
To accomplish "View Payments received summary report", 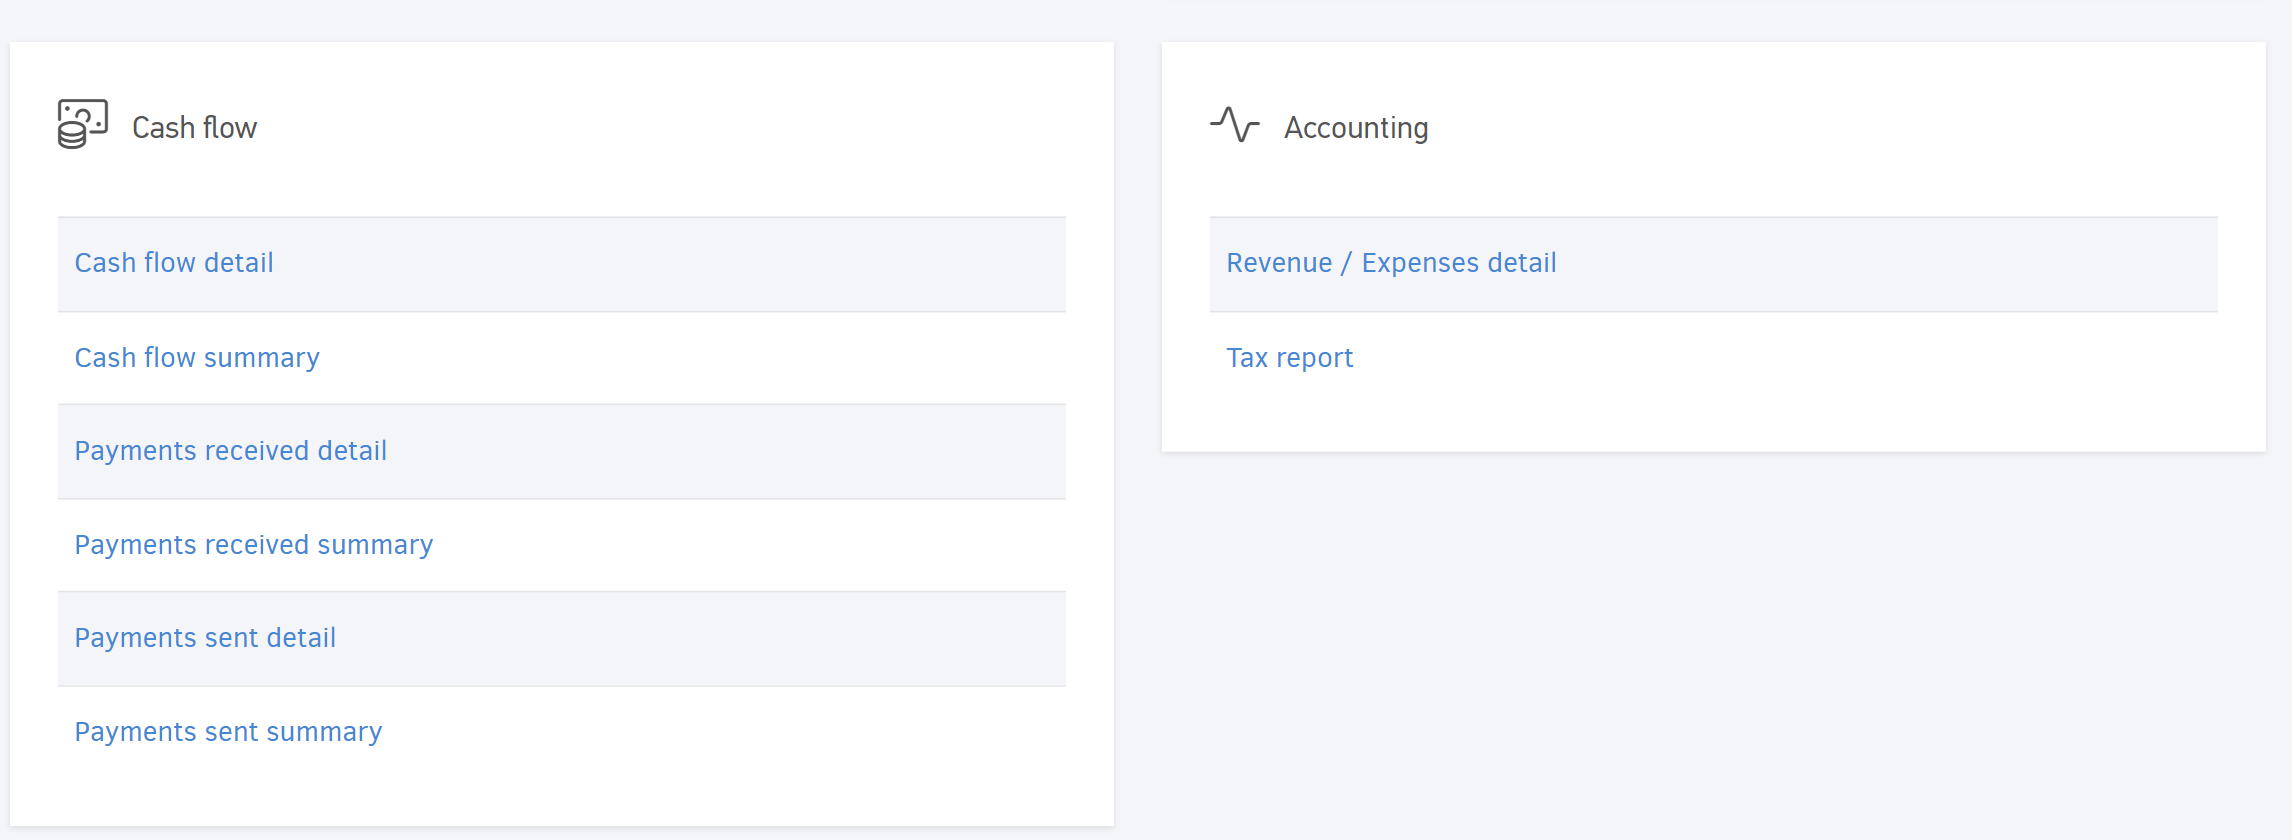I will [x=254, y=545].
